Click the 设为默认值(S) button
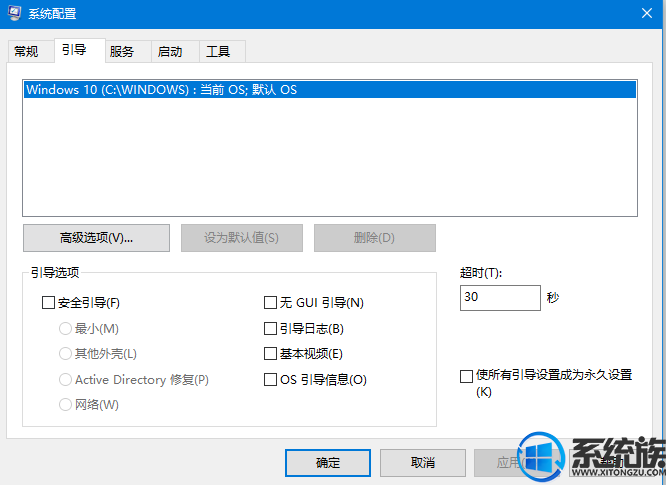The image size is (666, 485). (242, 238)
